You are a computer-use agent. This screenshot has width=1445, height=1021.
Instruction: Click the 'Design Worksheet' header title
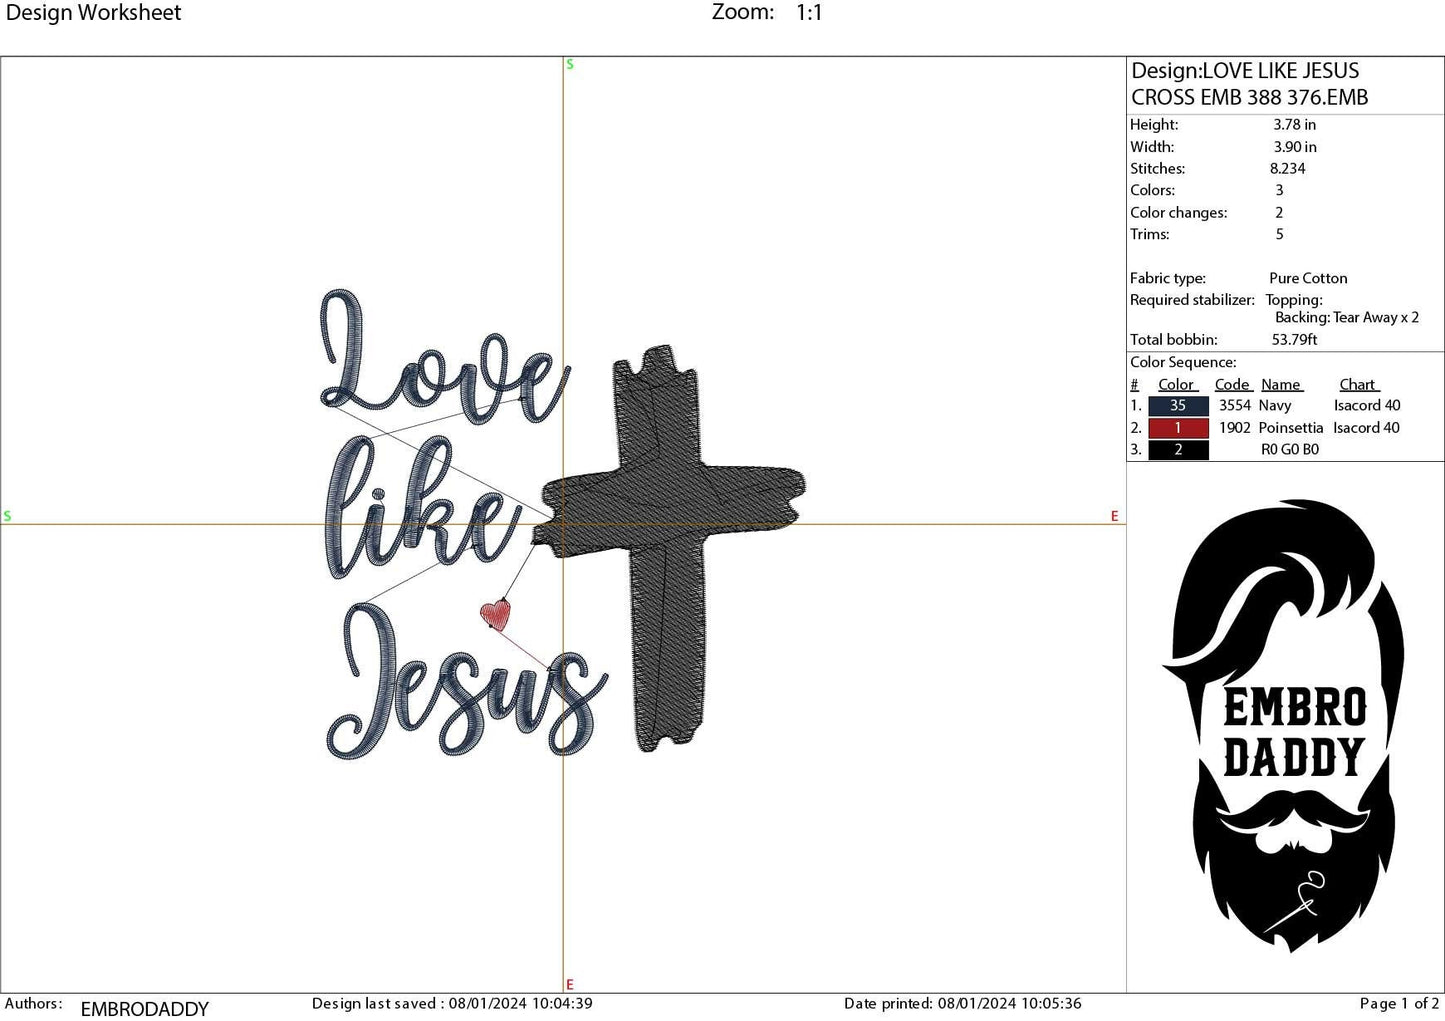pos(95,12)
